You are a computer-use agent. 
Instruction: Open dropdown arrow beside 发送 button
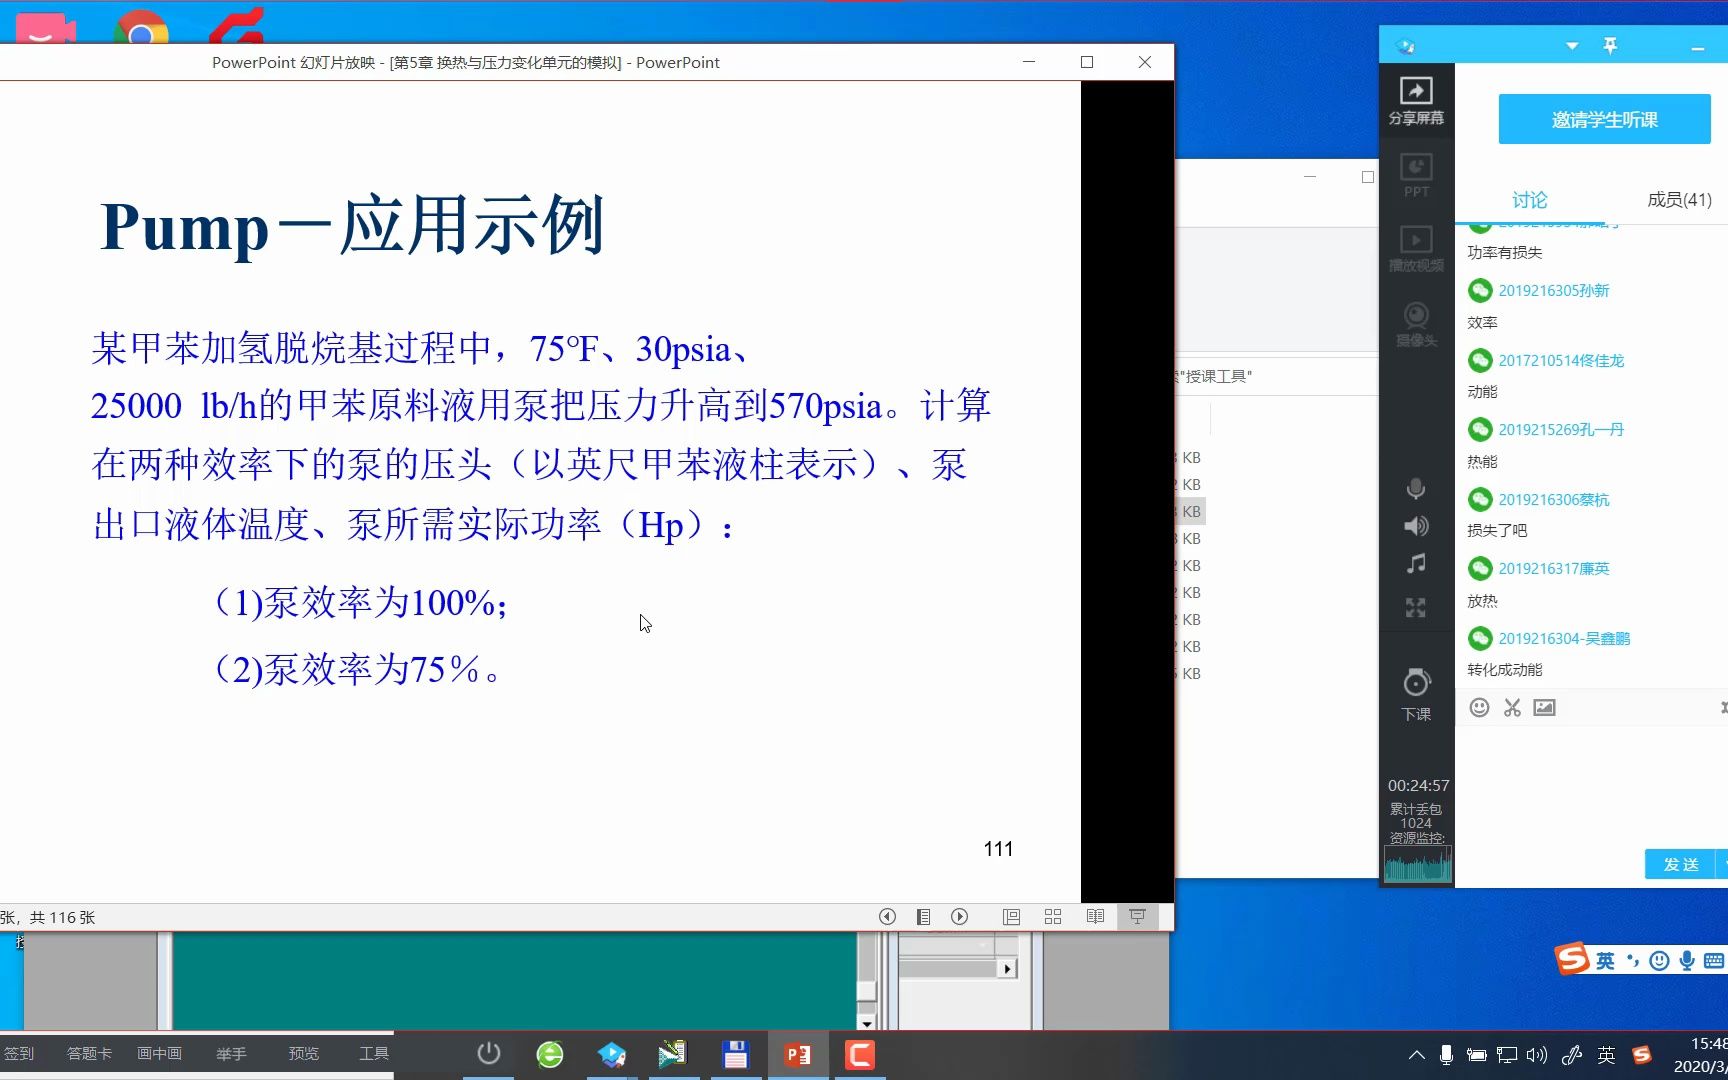click(x=1723, y=864)
